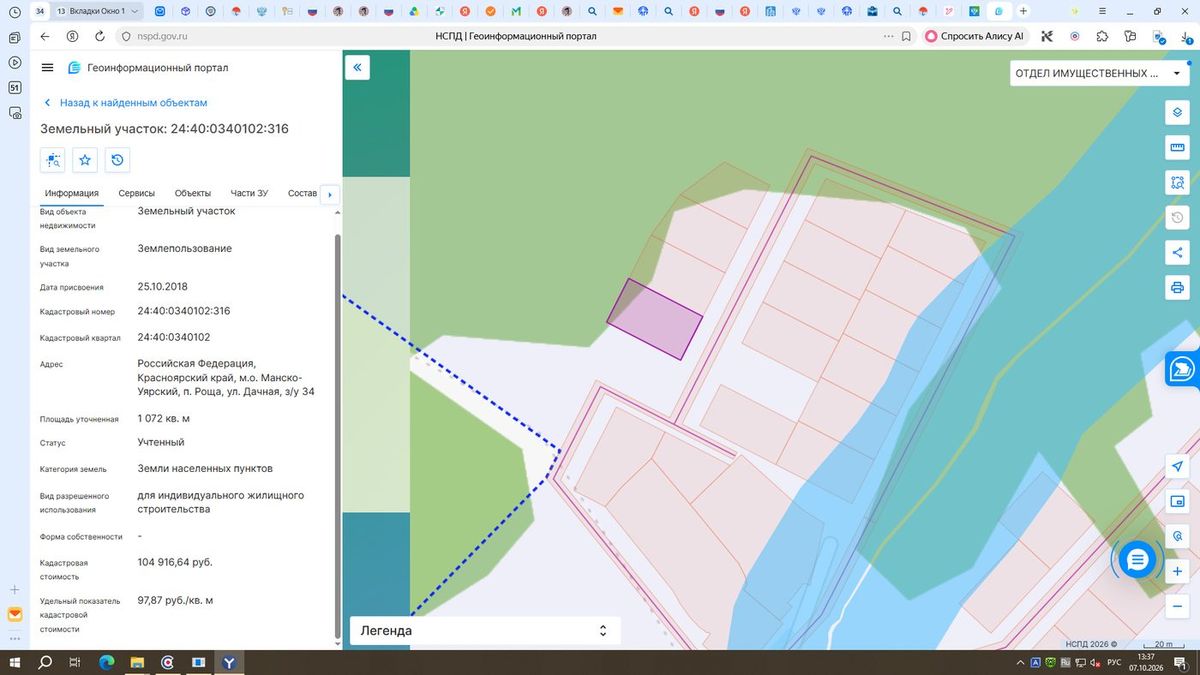This screenshot has width=1200, height=675.
Task: Print the map
Action: 1177,288
